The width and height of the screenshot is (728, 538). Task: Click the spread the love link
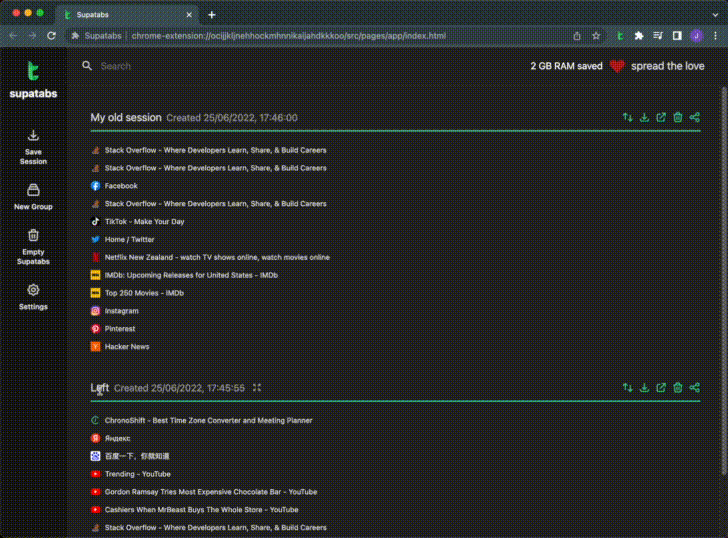coord(667,66)
